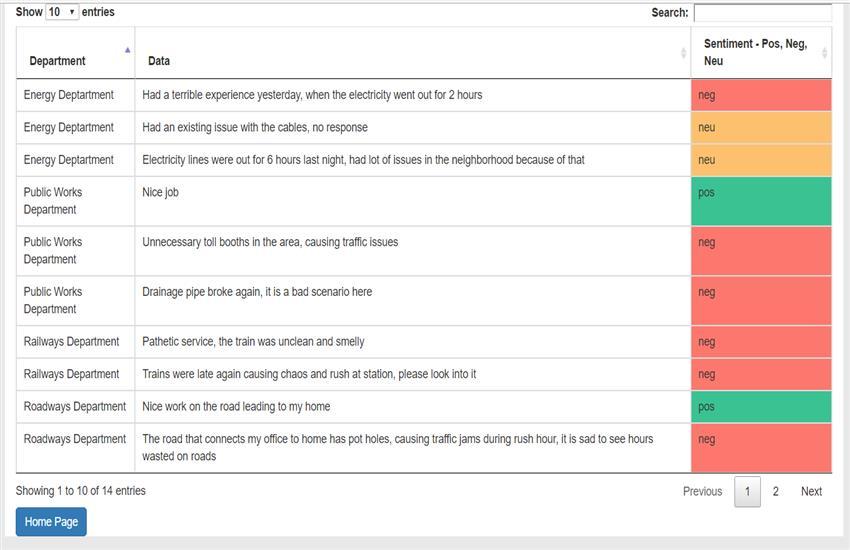Sort by Department column sort arrow
The width and height of the screenshot is (850, 550).
click(x=127, y=50)
